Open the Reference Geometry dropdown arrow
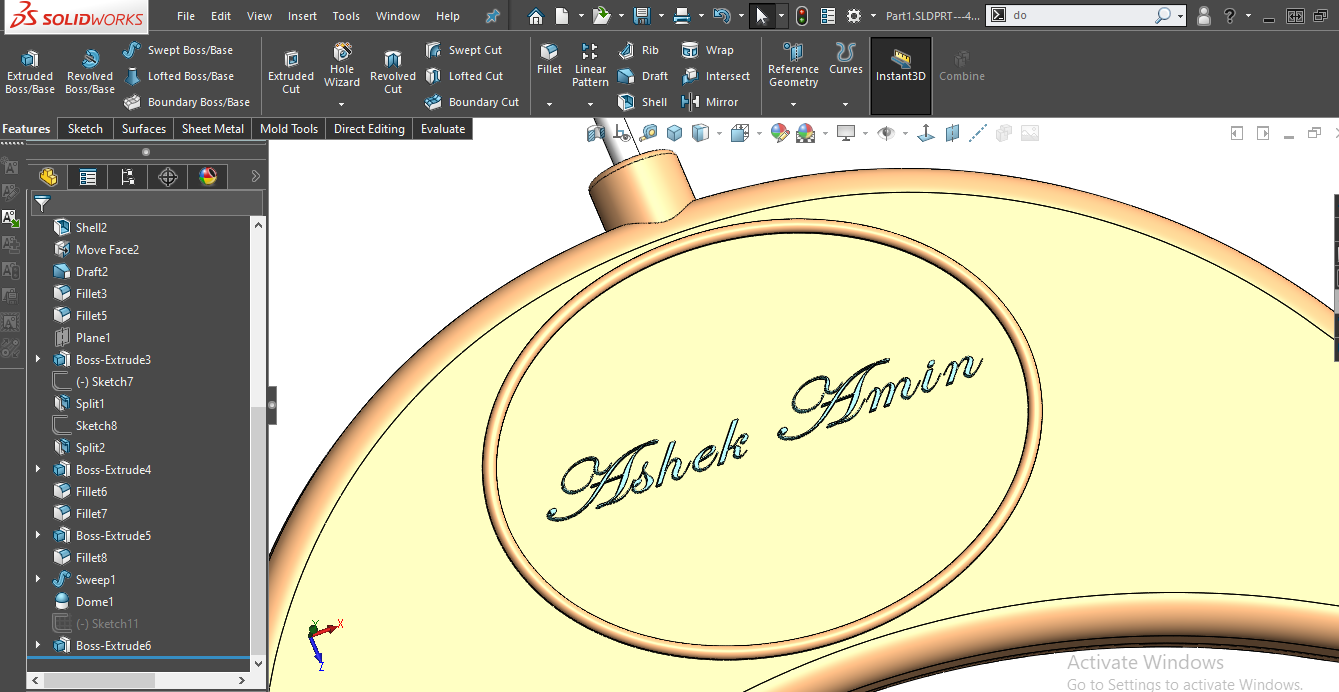1339x692 pixels. tap(793, 104)
